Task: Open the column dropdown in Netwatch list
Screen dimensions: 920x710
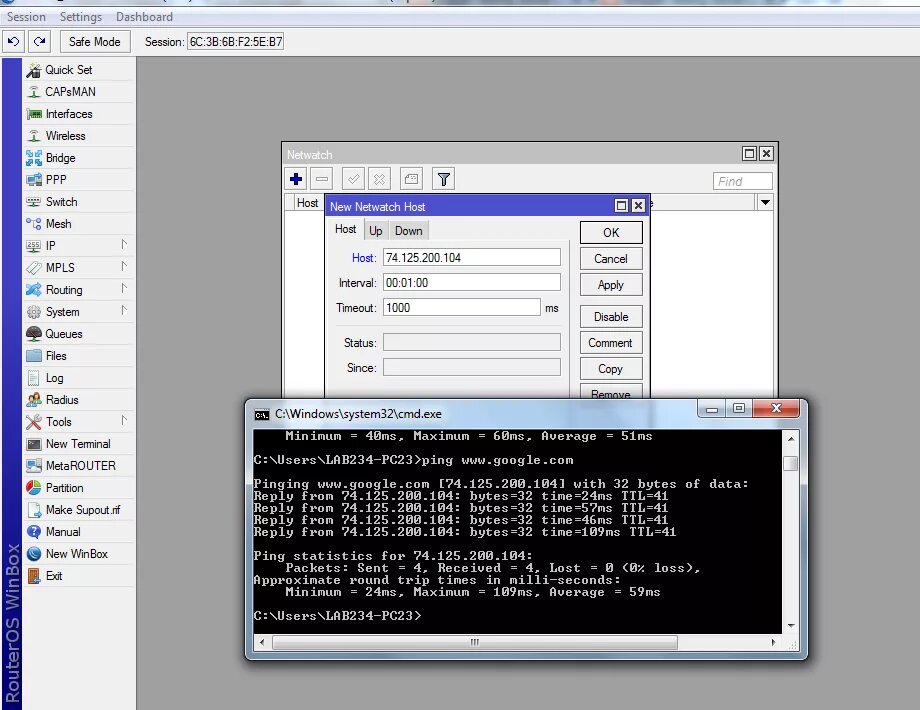Action: tap(764, 202)
